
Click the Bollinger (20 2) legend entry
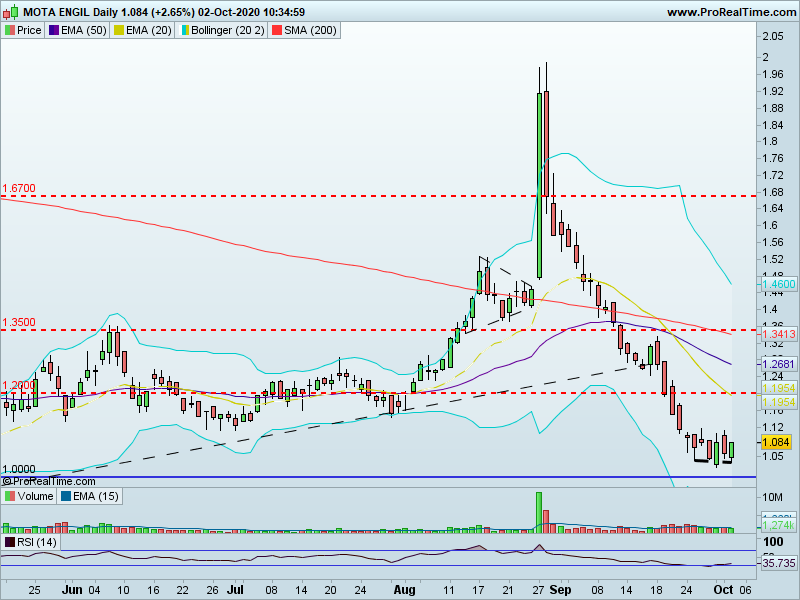pos(221,31)
